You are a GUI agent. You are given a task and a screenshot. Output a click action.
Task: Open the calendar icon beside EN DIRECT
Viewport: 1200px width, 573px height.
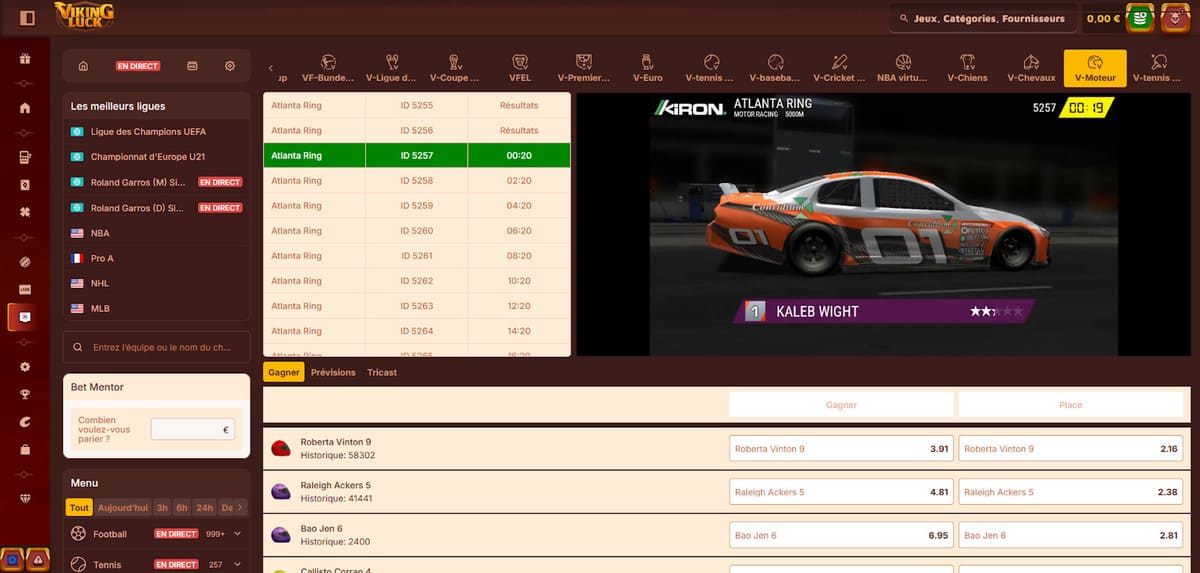coord(192,66)
